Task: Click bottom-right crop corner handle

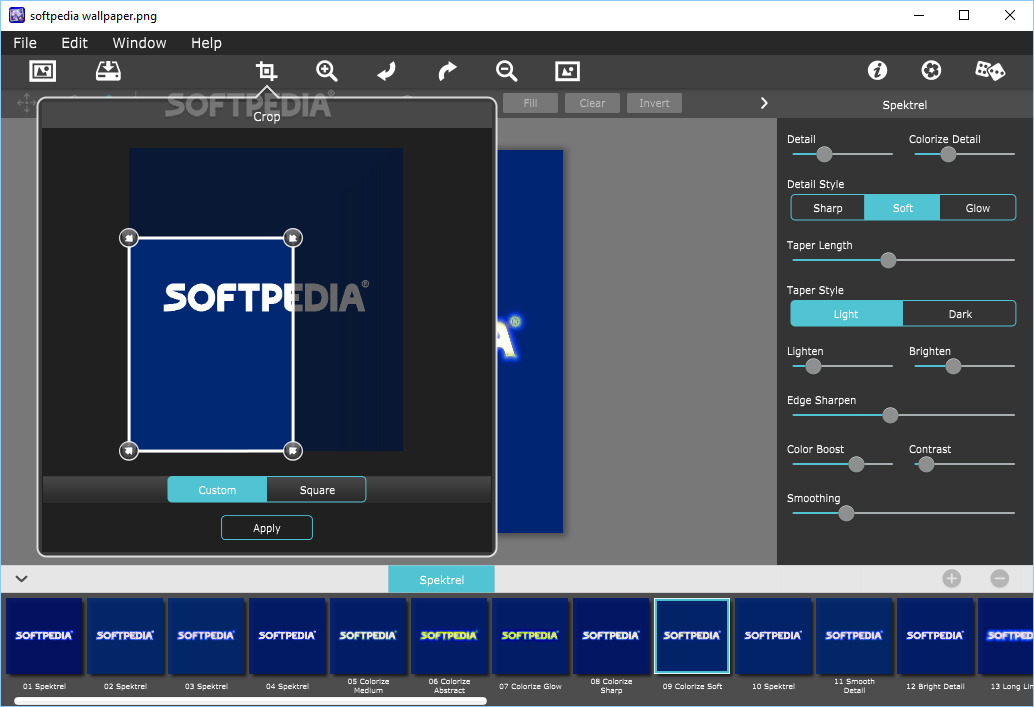Action: [x=293, y=450]
